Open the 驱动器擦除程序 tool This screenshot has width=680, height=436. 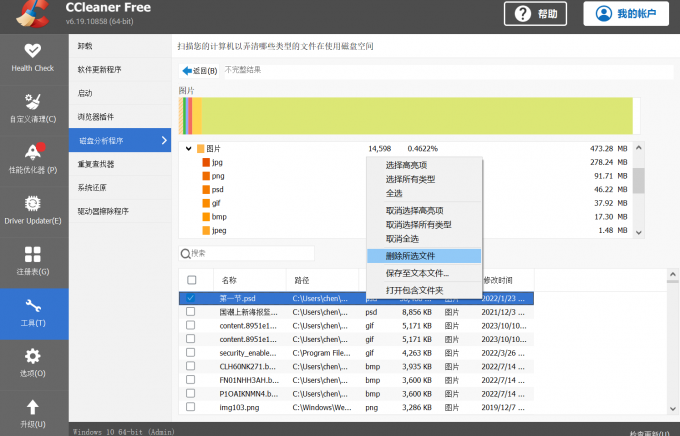[x=120, y=211]
